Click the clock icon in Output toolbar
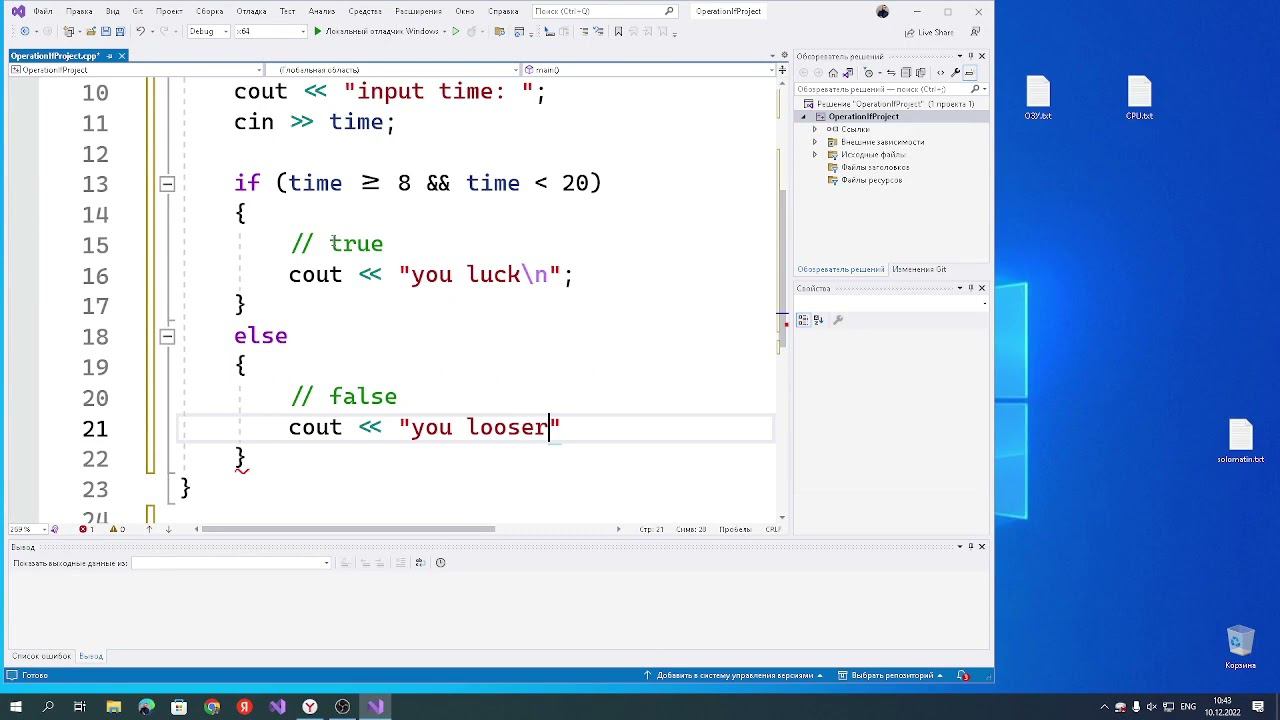Image resolution: width=1280 pixels, height=720 pixels. pos(440,563)
